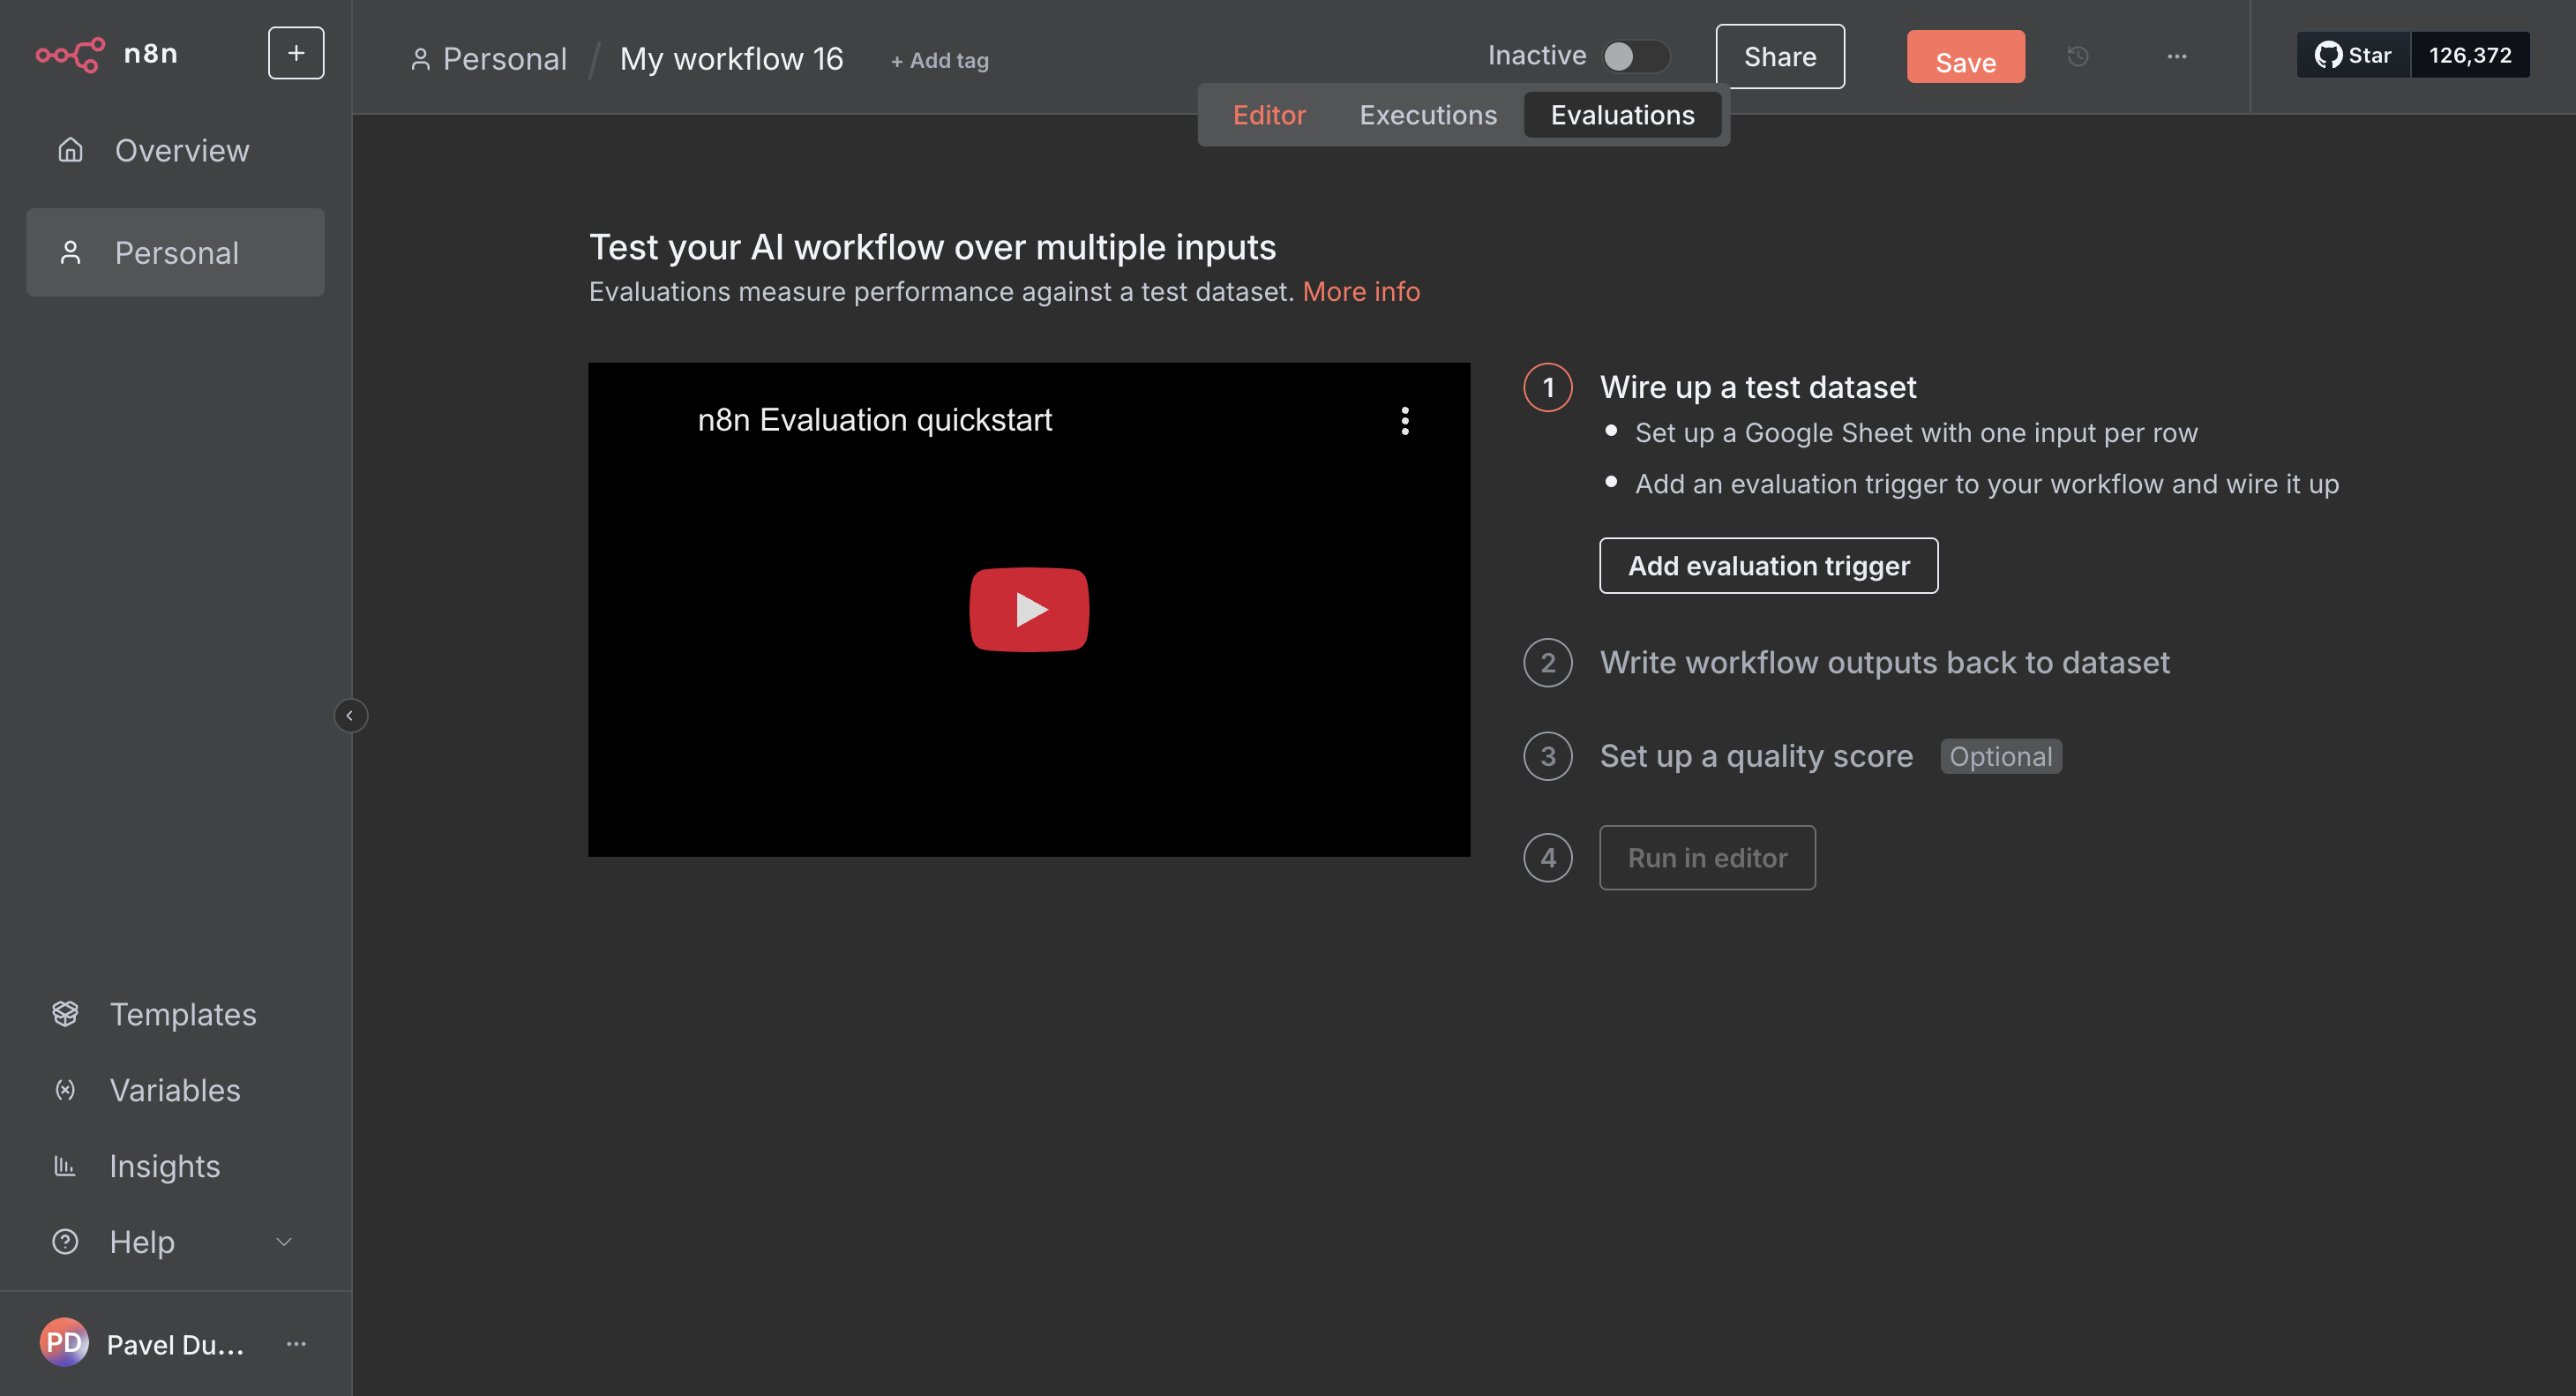Click the GitHub Star button

tap(2353, 55)
